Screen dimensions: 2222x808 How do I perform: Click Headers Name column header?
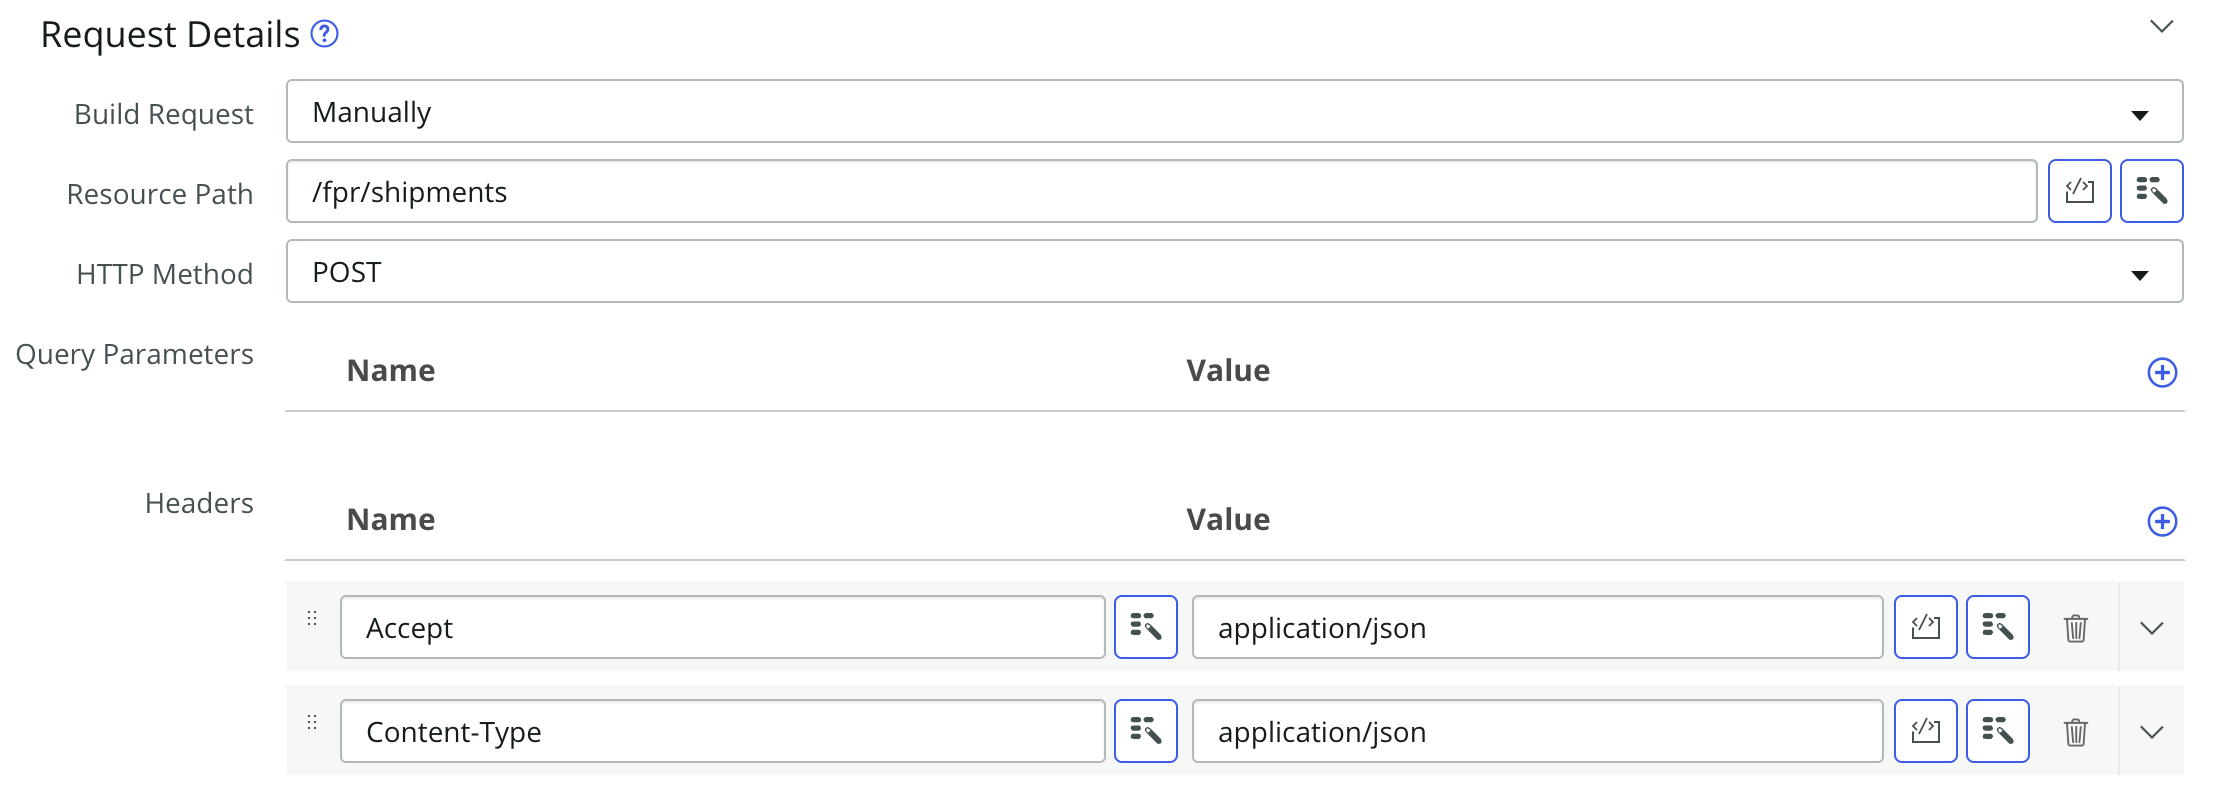(391, 520)
